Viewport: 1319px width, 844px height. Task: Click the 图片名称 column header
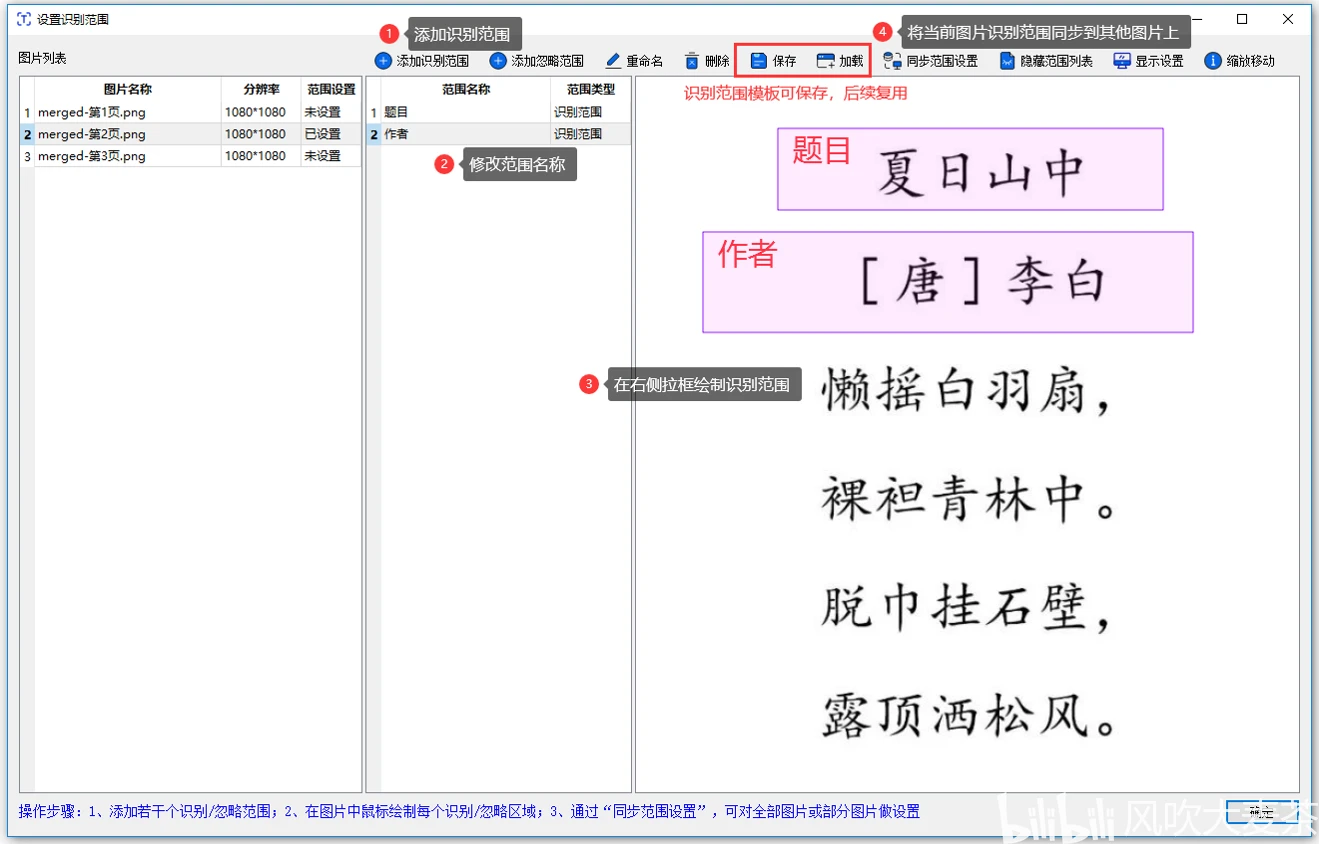tap(128, 89)
